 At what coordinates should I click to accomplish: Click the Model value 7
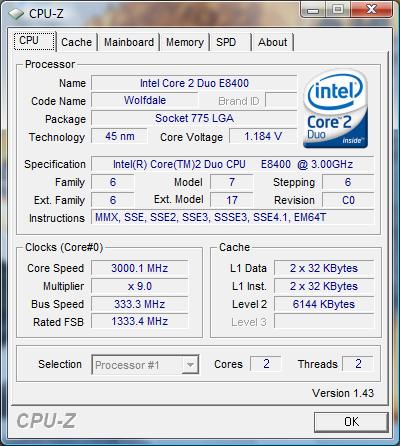(232, 182)
